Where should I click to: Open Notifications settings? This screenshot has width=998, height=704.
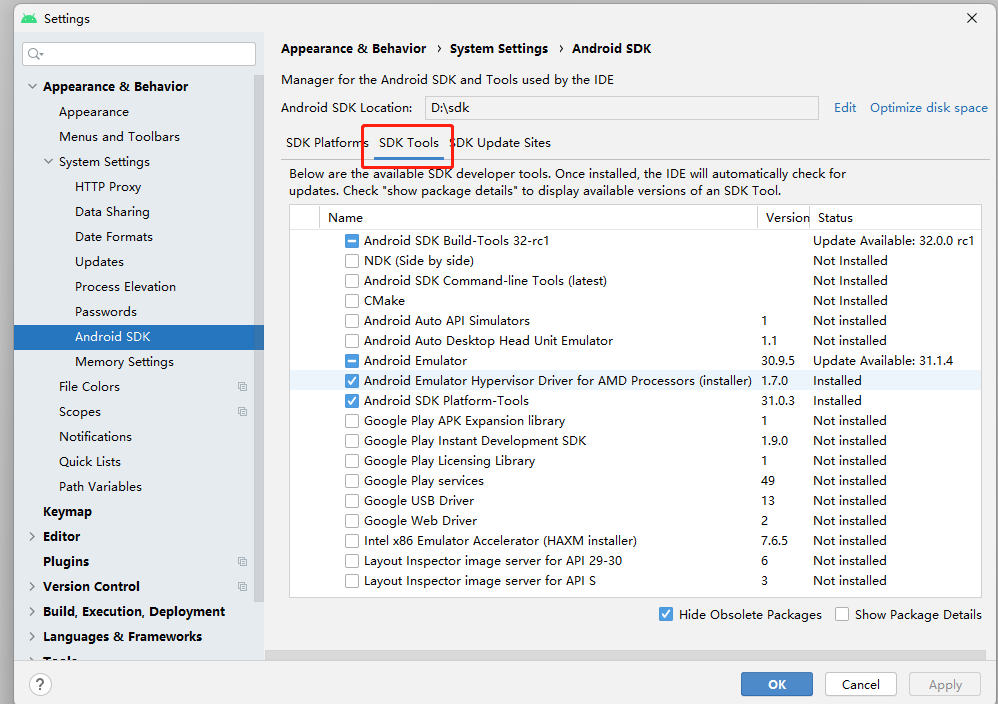95,437
